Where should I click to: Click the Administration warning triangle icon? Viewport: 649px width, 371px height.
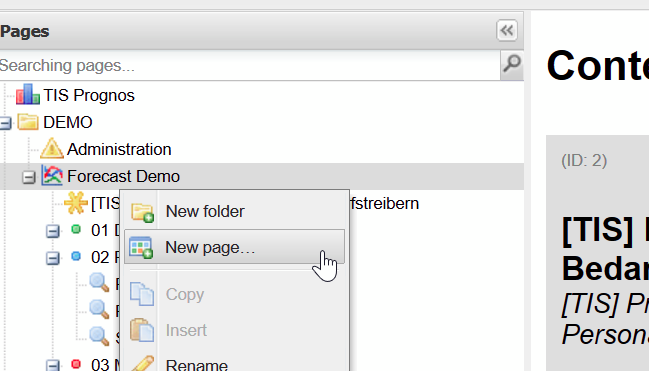point(51,148)
